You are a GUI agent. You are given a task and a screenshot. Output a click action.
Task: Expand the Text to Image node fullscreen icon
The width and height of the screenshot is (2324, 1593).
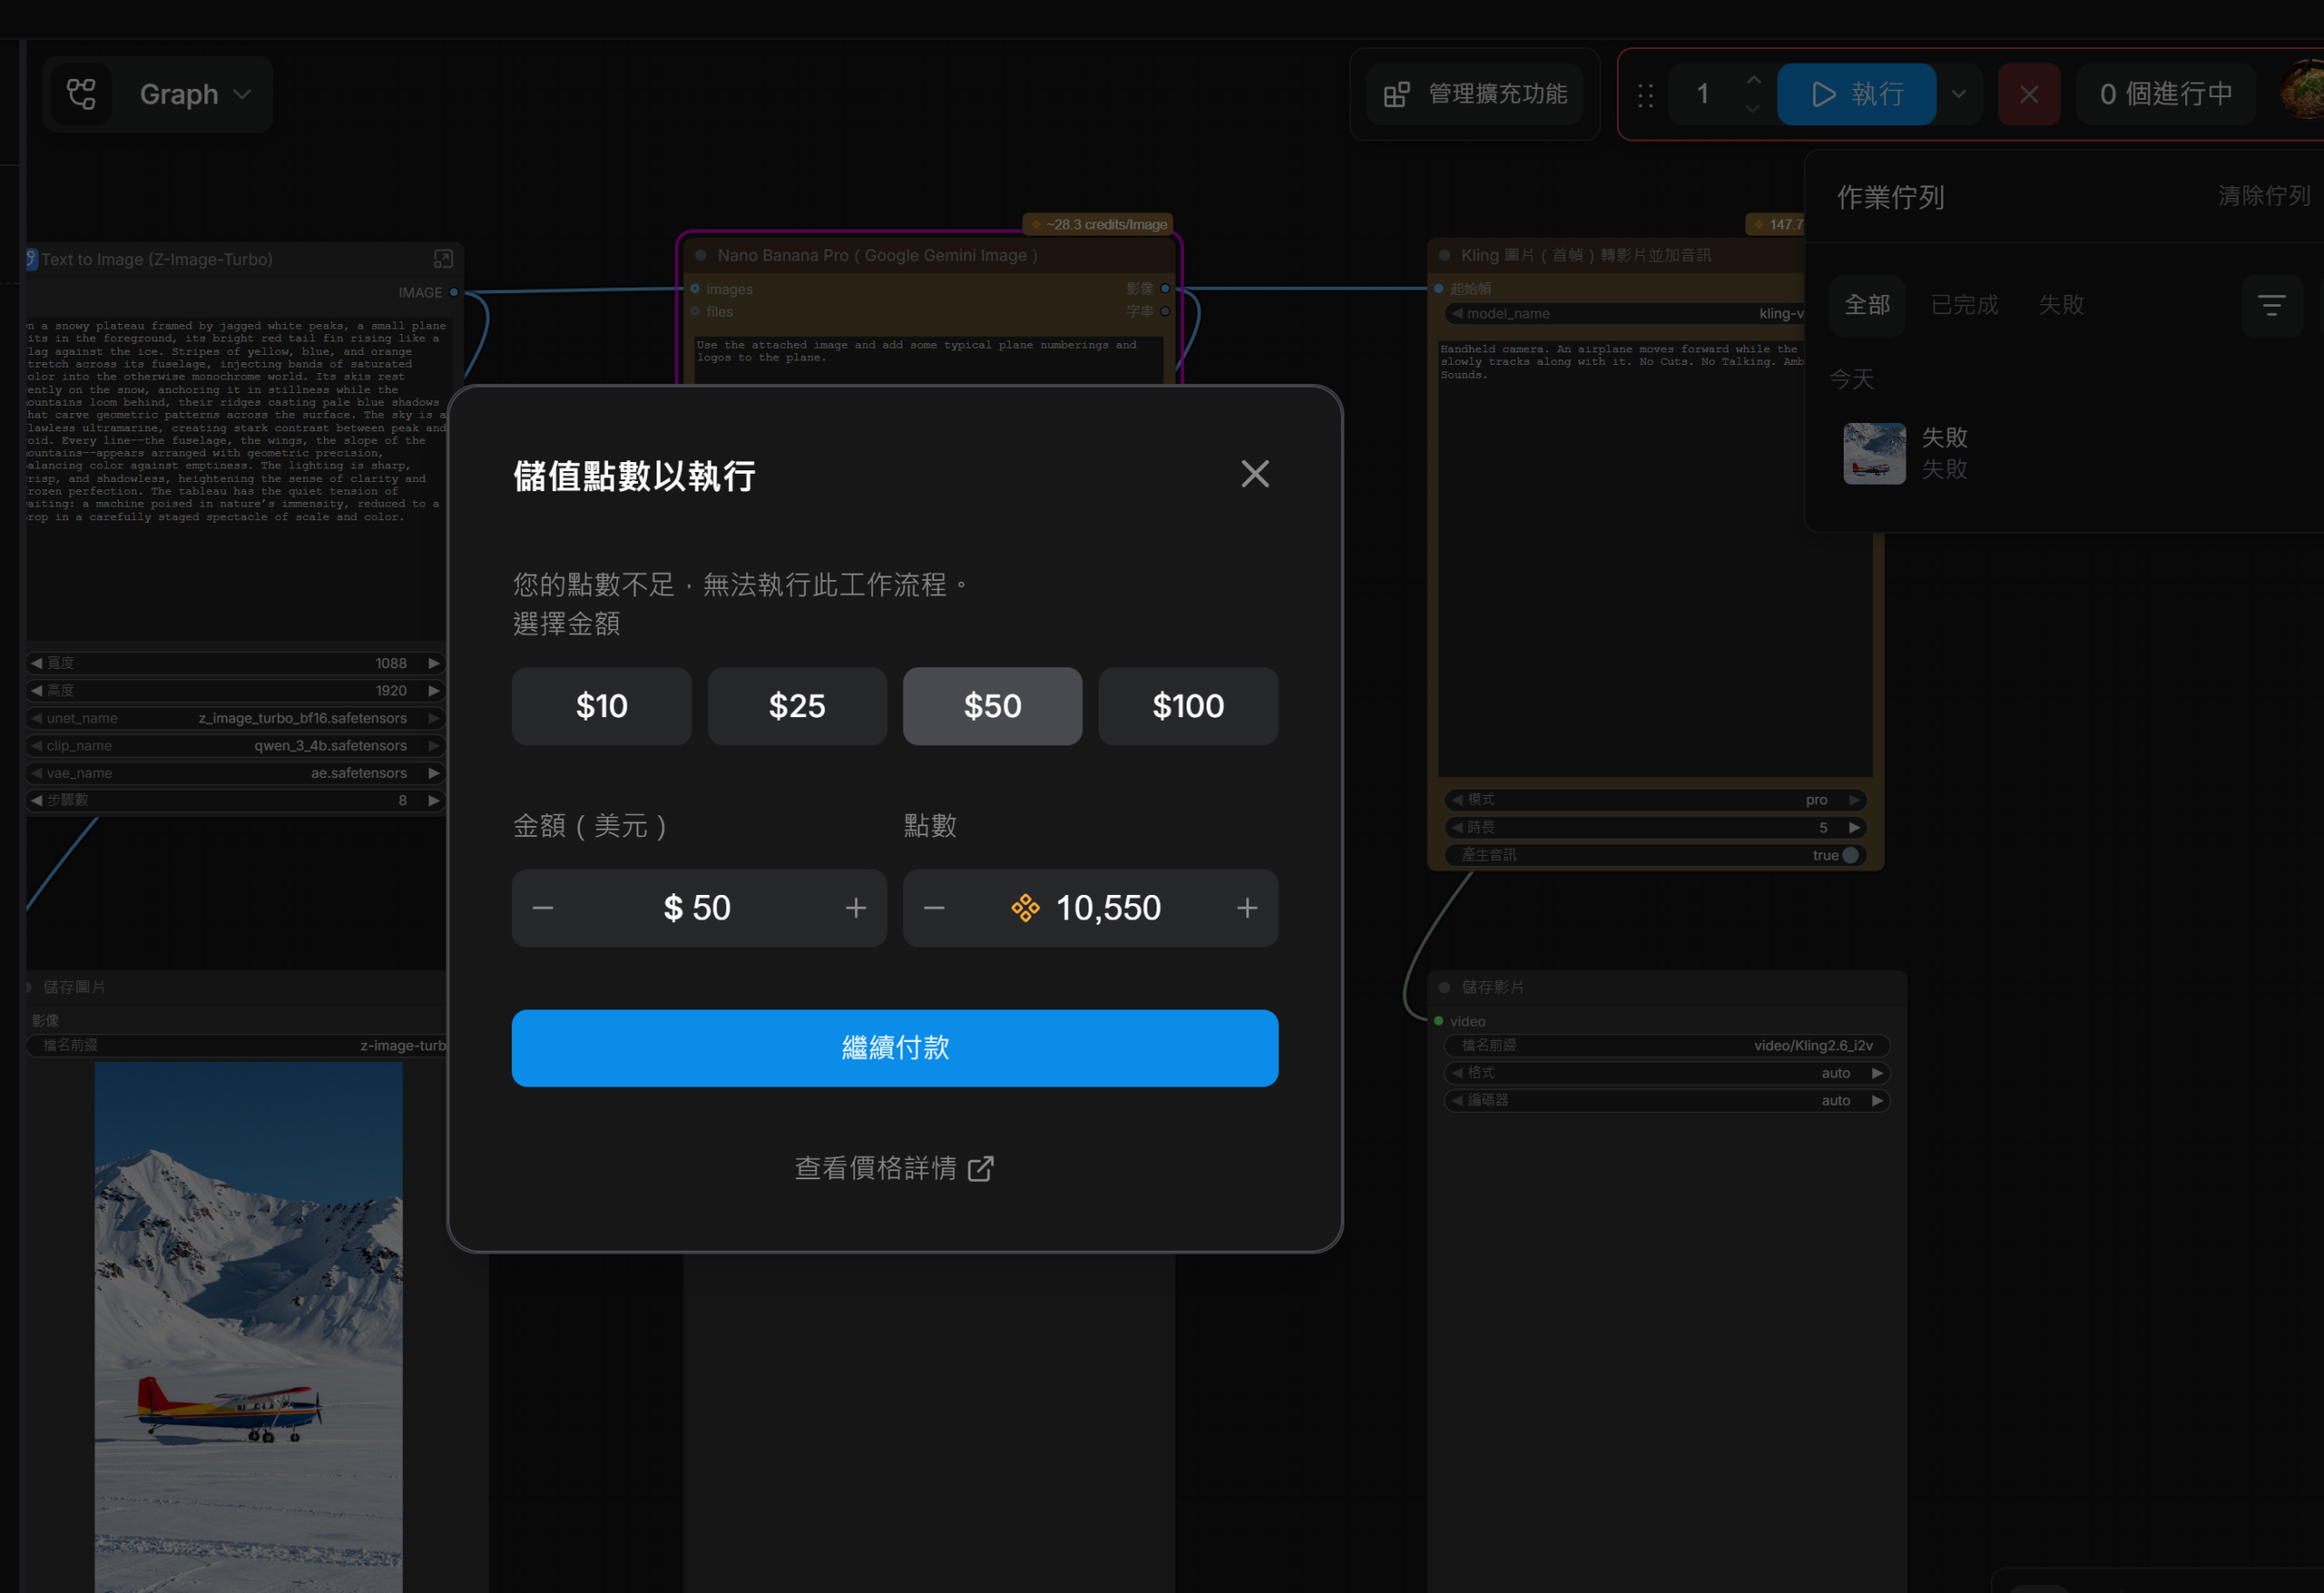coord(443,258)
